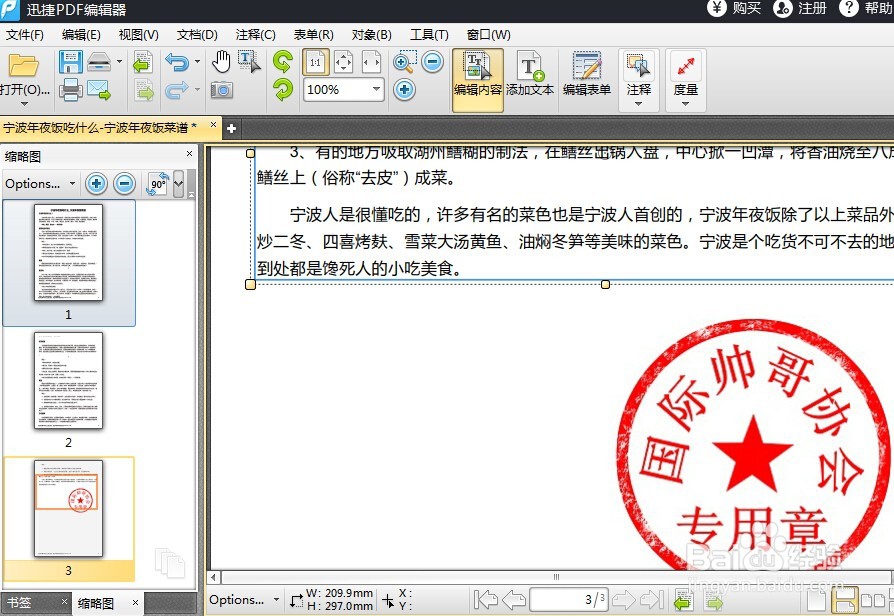
Task: Zoom in on thumbnails with plus icon
Action: 96,183
